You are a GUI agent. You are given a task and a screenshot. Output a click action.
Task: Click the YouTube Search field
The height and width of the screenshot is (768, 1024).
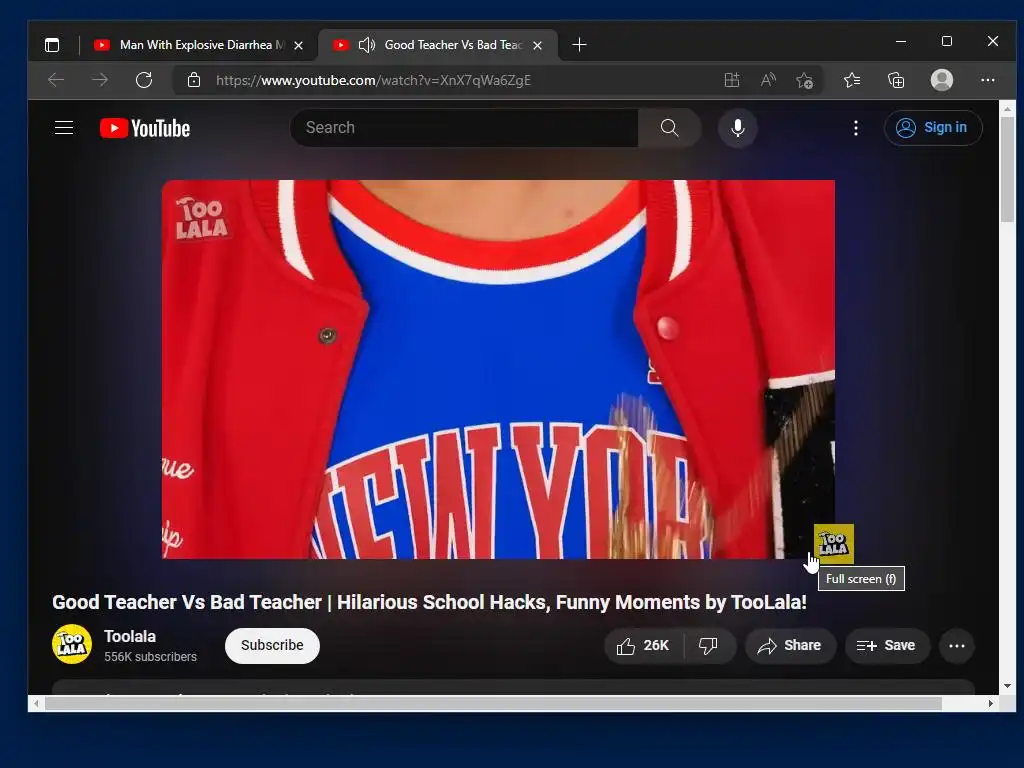point(464,127)
